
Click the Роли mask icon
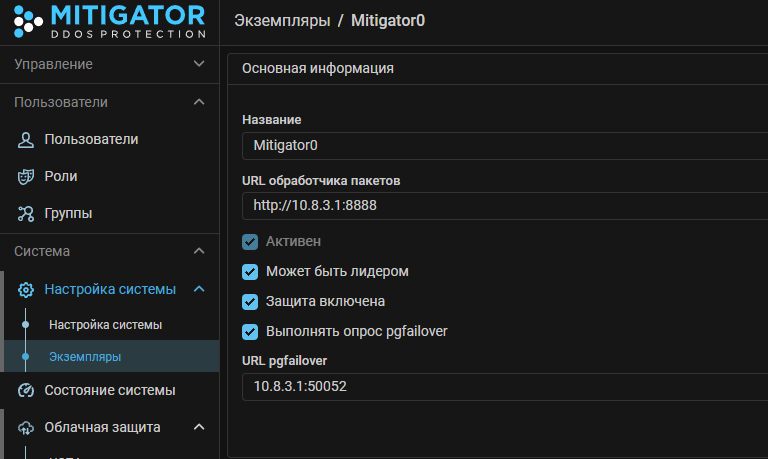(27, 176)
